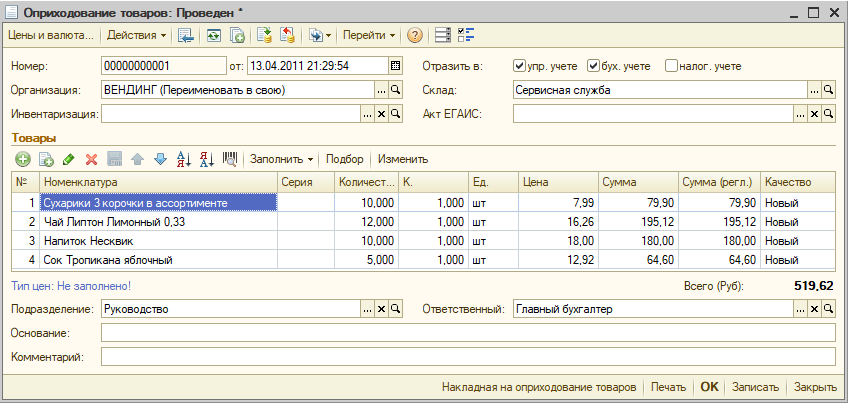
Task: Click the Номер input field
Action: (163, 66)
